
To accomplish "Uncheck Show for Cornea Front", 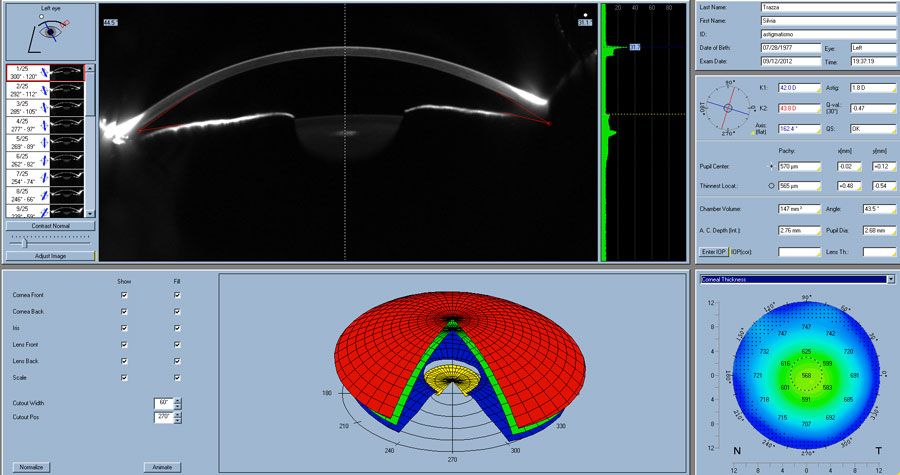I will pos(124,295).
